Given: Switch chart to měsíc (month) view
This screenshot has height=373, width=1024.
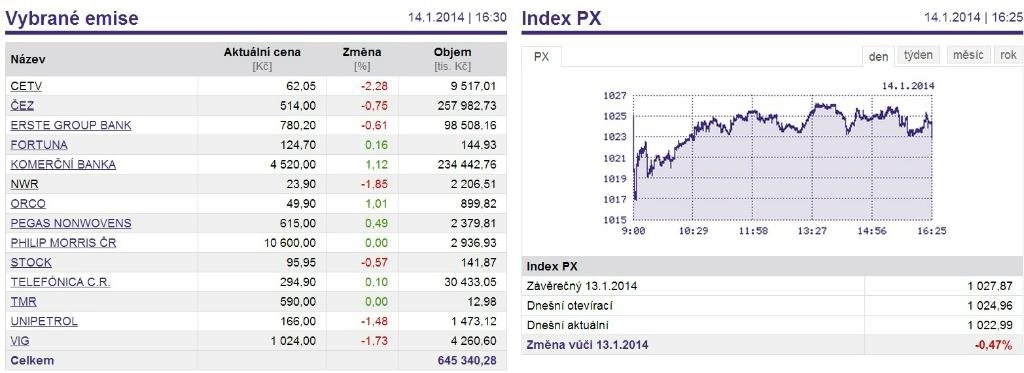Looking at the screenshot, I should (968, 55).
